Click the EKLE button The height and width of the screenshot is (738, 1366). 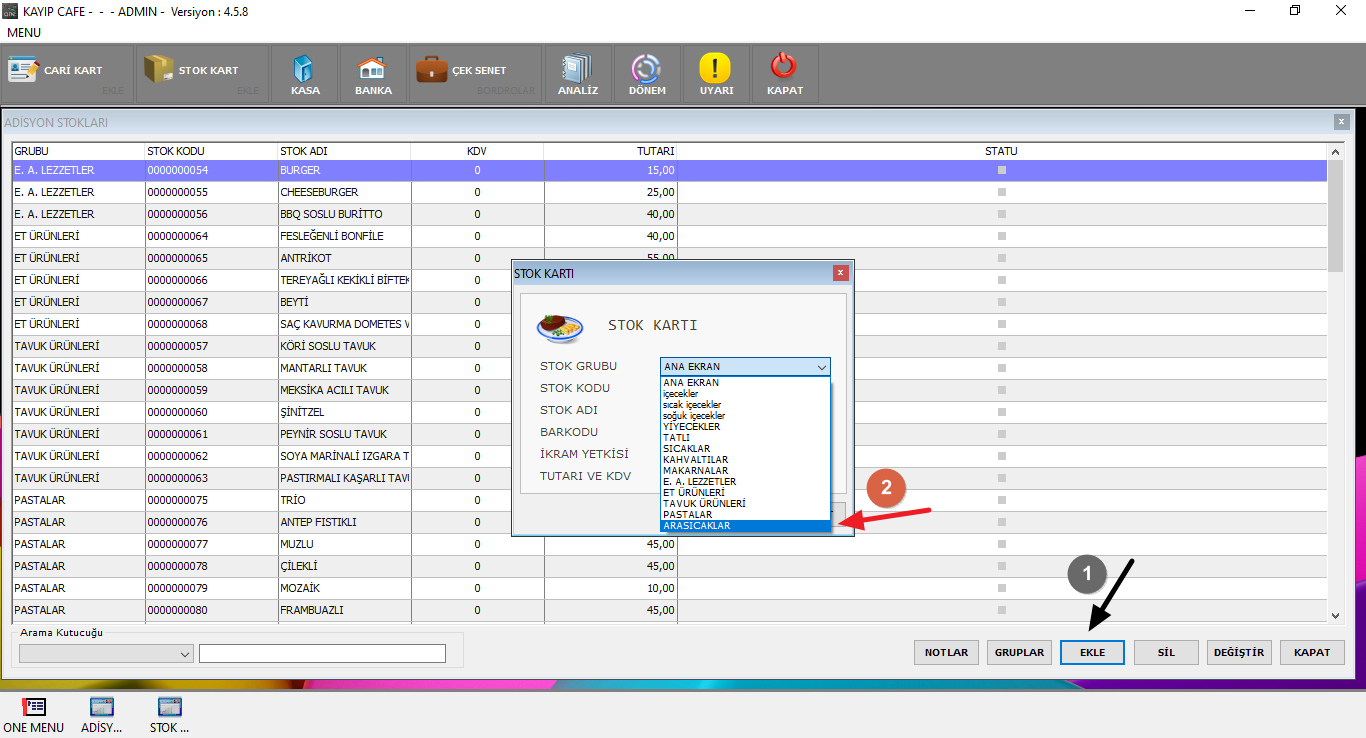(x=1093, y=652)
